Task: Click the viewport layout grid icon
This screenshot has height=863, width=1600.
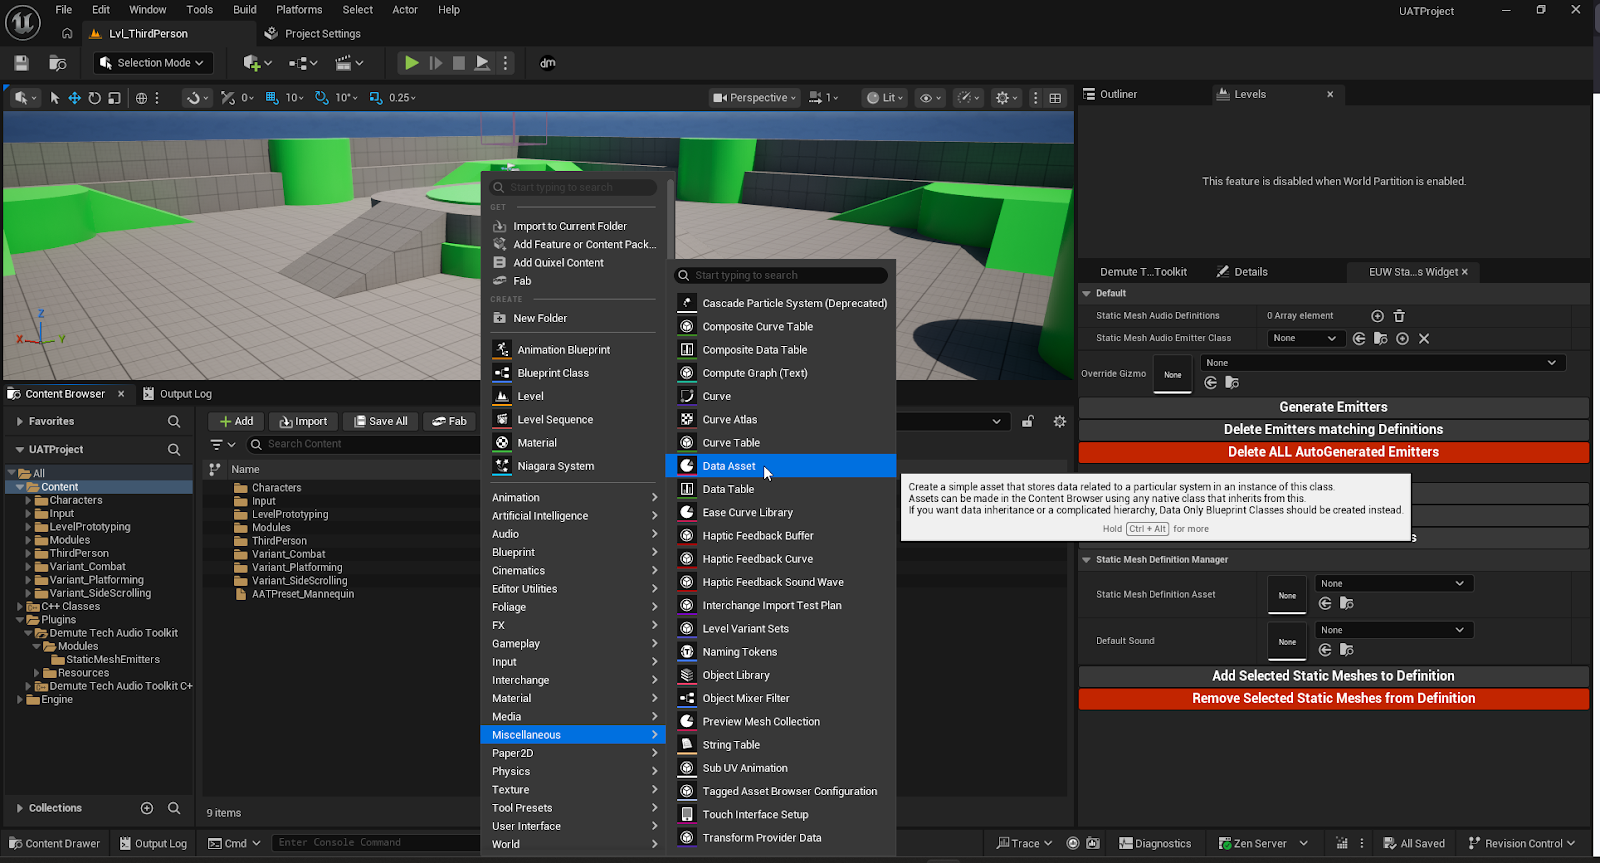Action: 1055,98
